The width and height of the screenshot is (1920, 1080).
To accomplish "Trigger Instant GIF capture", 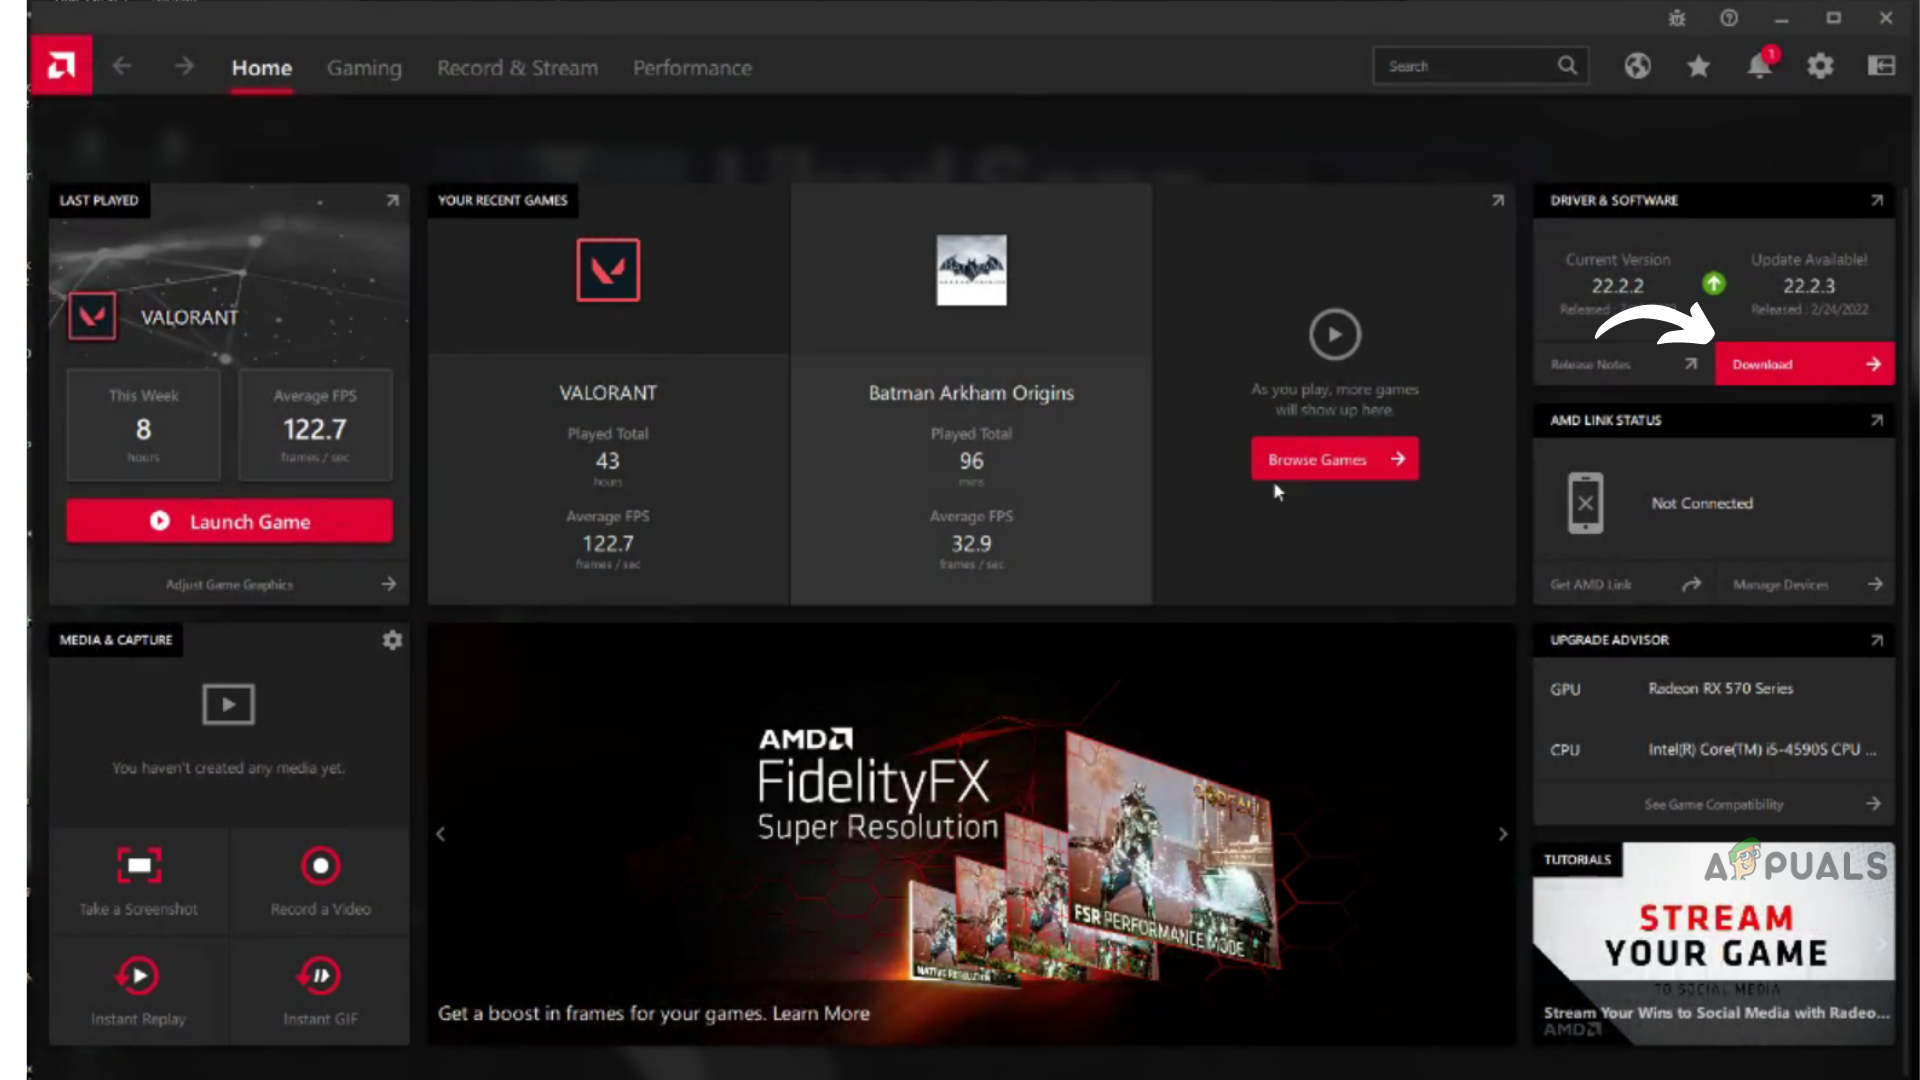I will tap(320, 976).
